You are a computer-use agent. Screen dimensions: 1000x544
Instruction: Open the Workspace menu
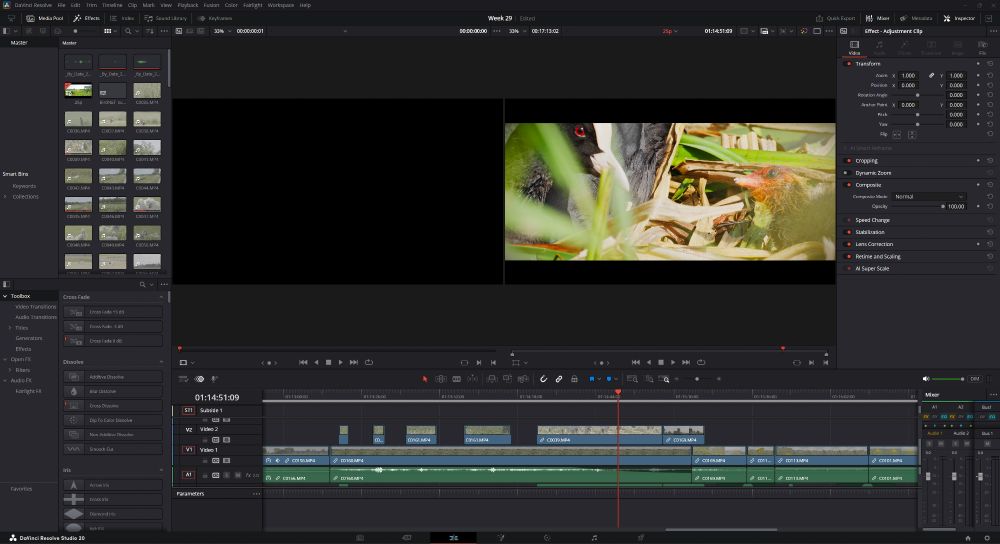click(281, 5)
